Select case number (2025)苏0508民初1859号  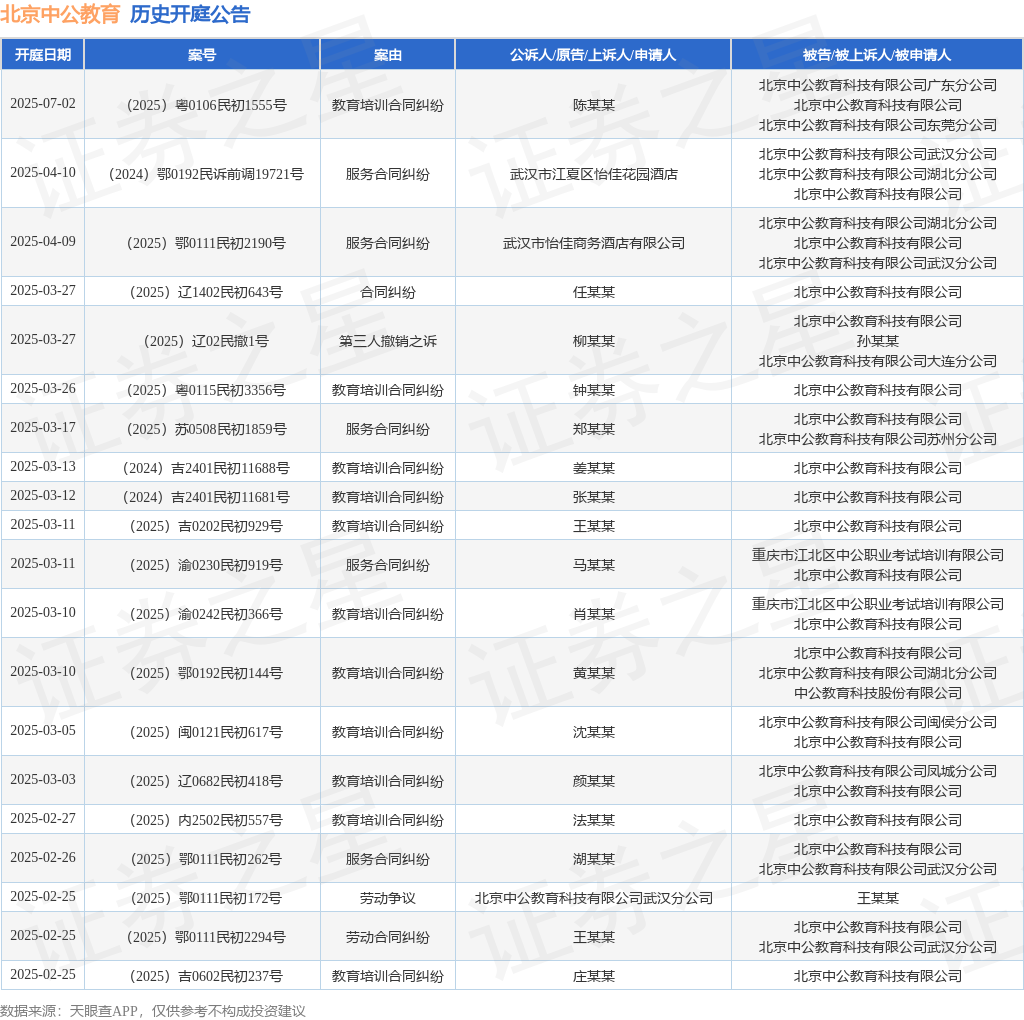coord(206,430)
